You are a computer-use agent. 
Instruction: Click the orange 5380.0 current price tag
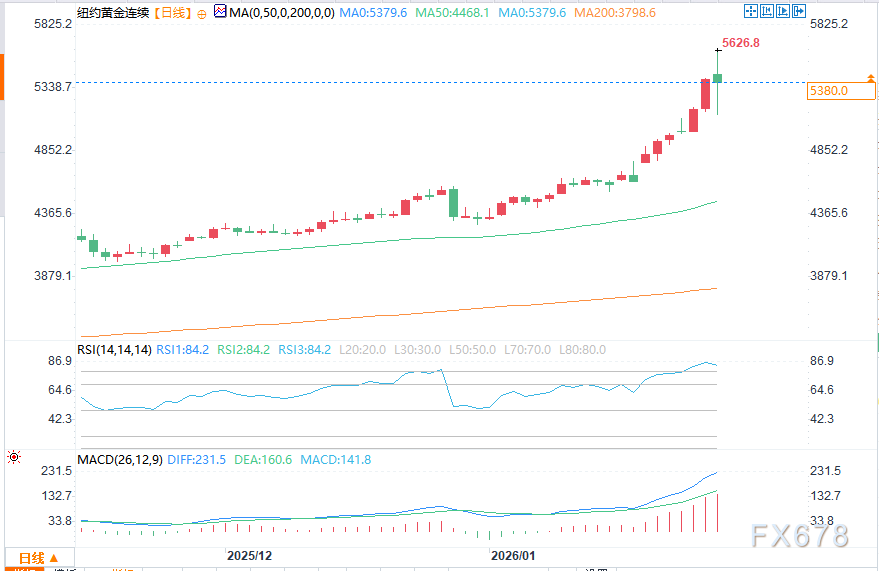click(828, 91)
